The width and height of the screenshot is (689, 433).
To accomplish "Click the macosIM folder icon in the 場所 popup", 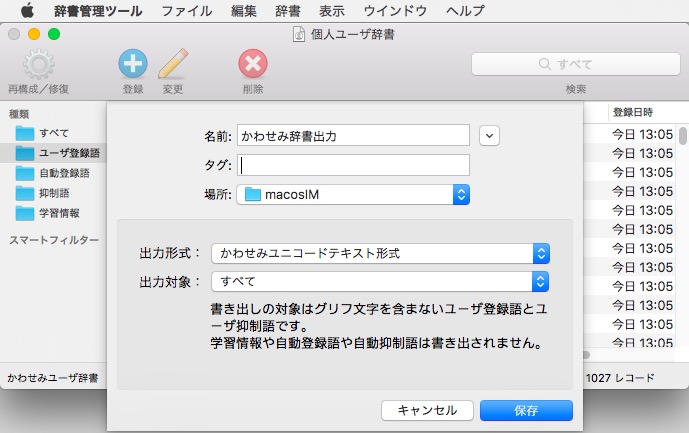I will click(x=253, y=194).
